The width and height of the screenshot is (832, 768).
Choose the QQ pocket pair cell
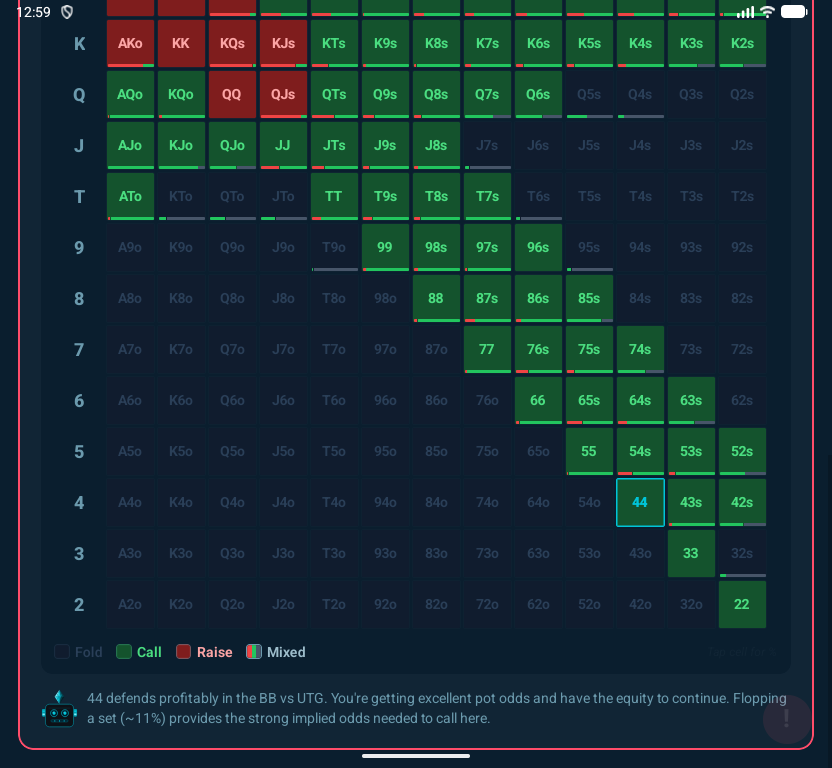(232, 95)
